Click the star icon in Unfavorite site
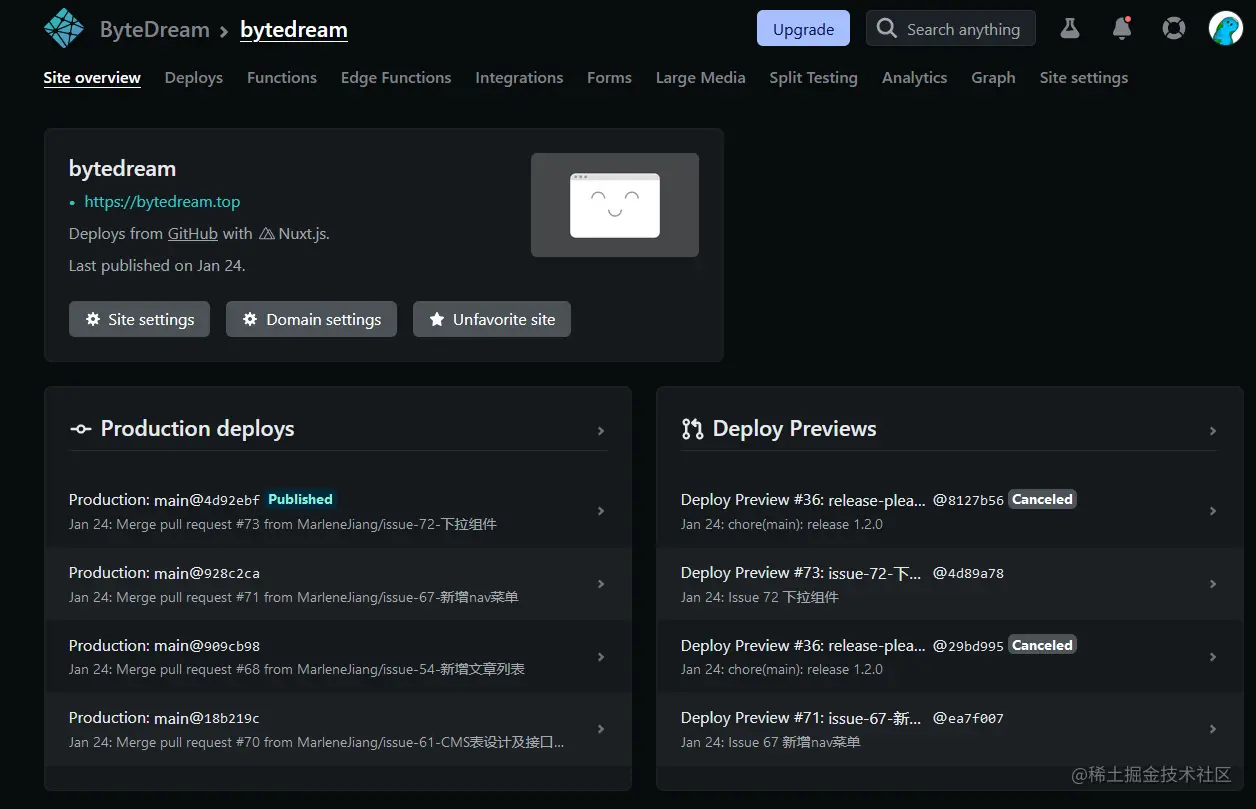The image size is (1256, 809). coord(437,319)
